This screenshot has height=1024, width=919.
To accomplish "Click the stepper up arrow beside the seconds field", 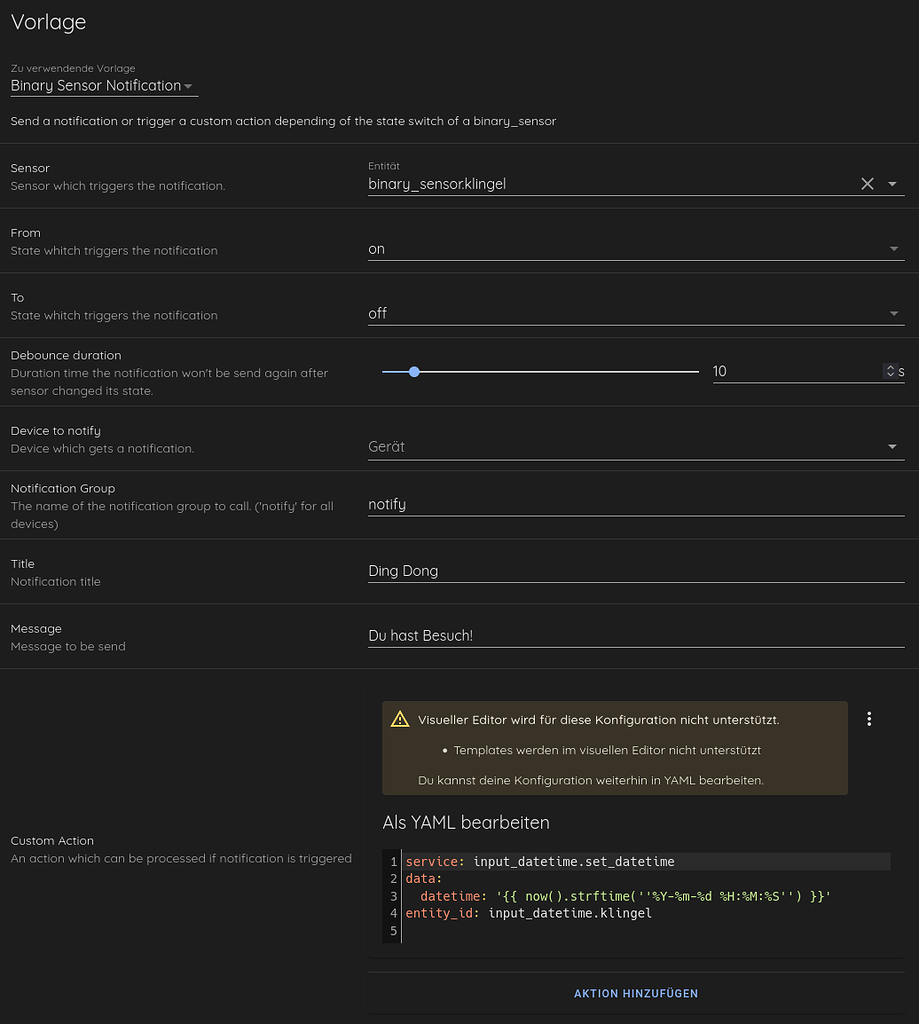I will point(890,366).
